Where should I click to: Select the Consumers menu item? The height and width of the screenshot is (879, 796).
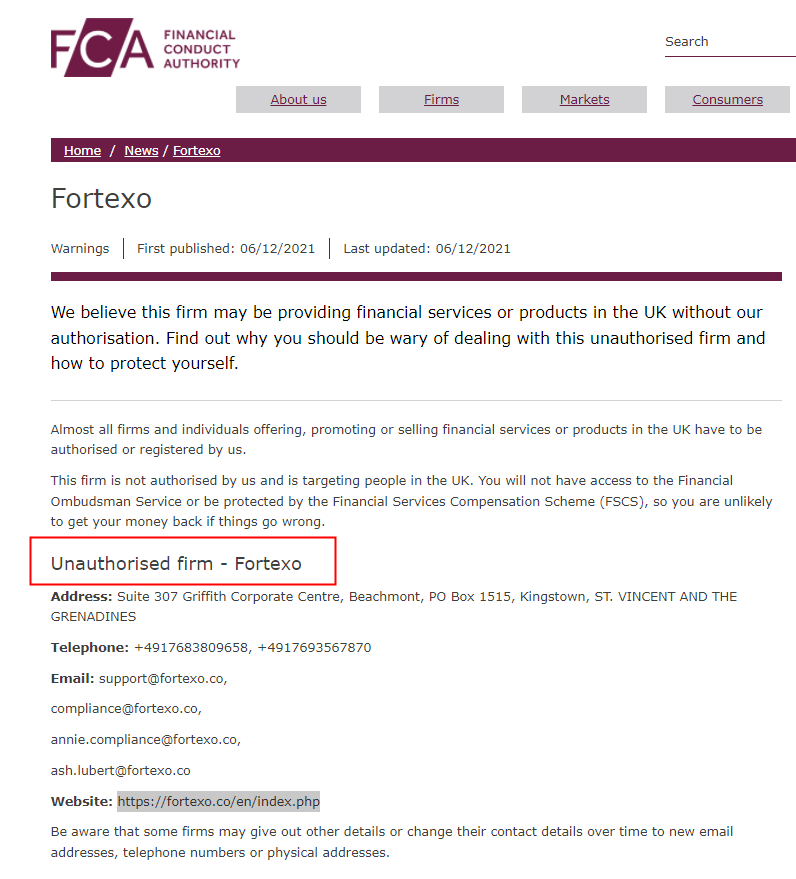click(x=727, y=100)
